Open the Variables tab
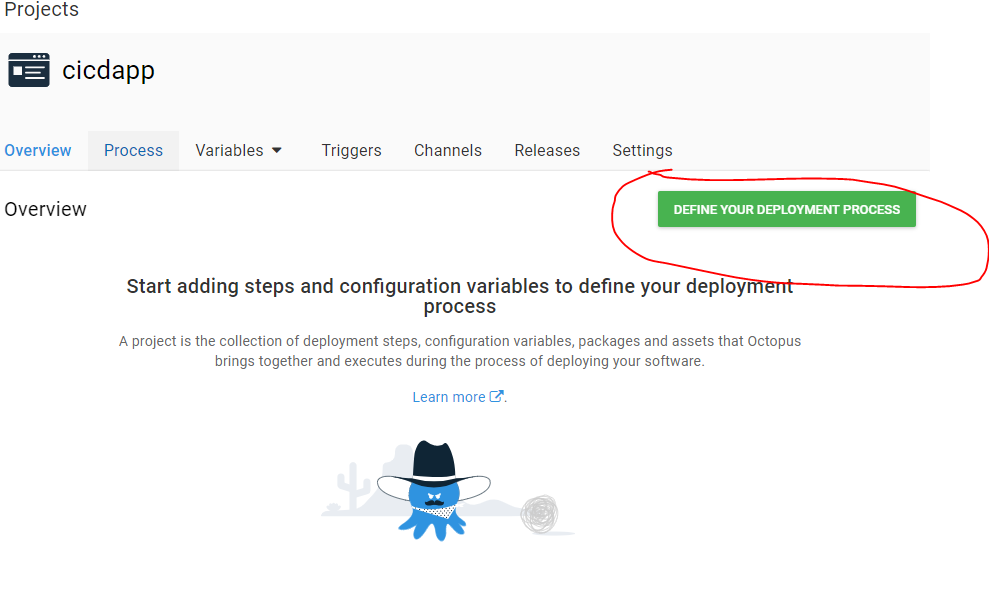989x589 pixels. [229, 150]
